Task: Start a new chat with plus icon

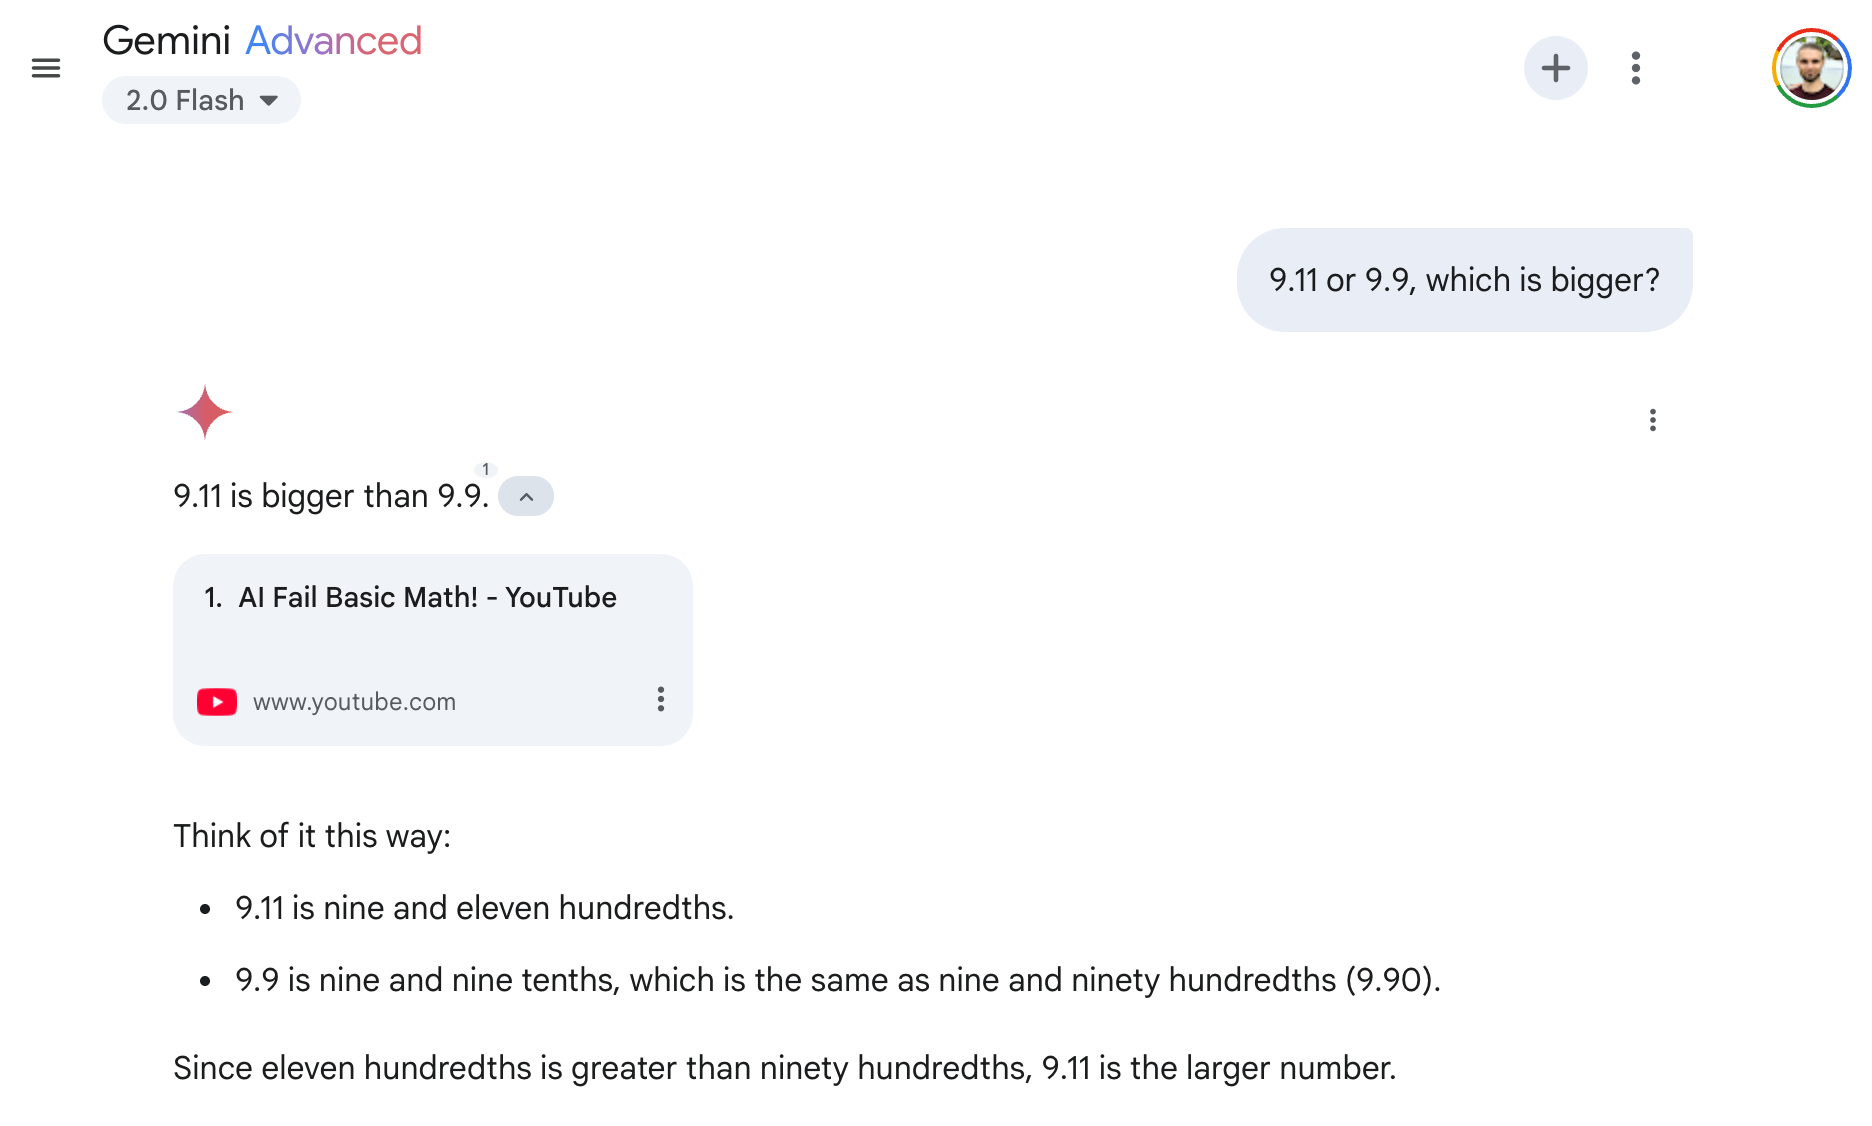Action: click(x=1555, y=68)
